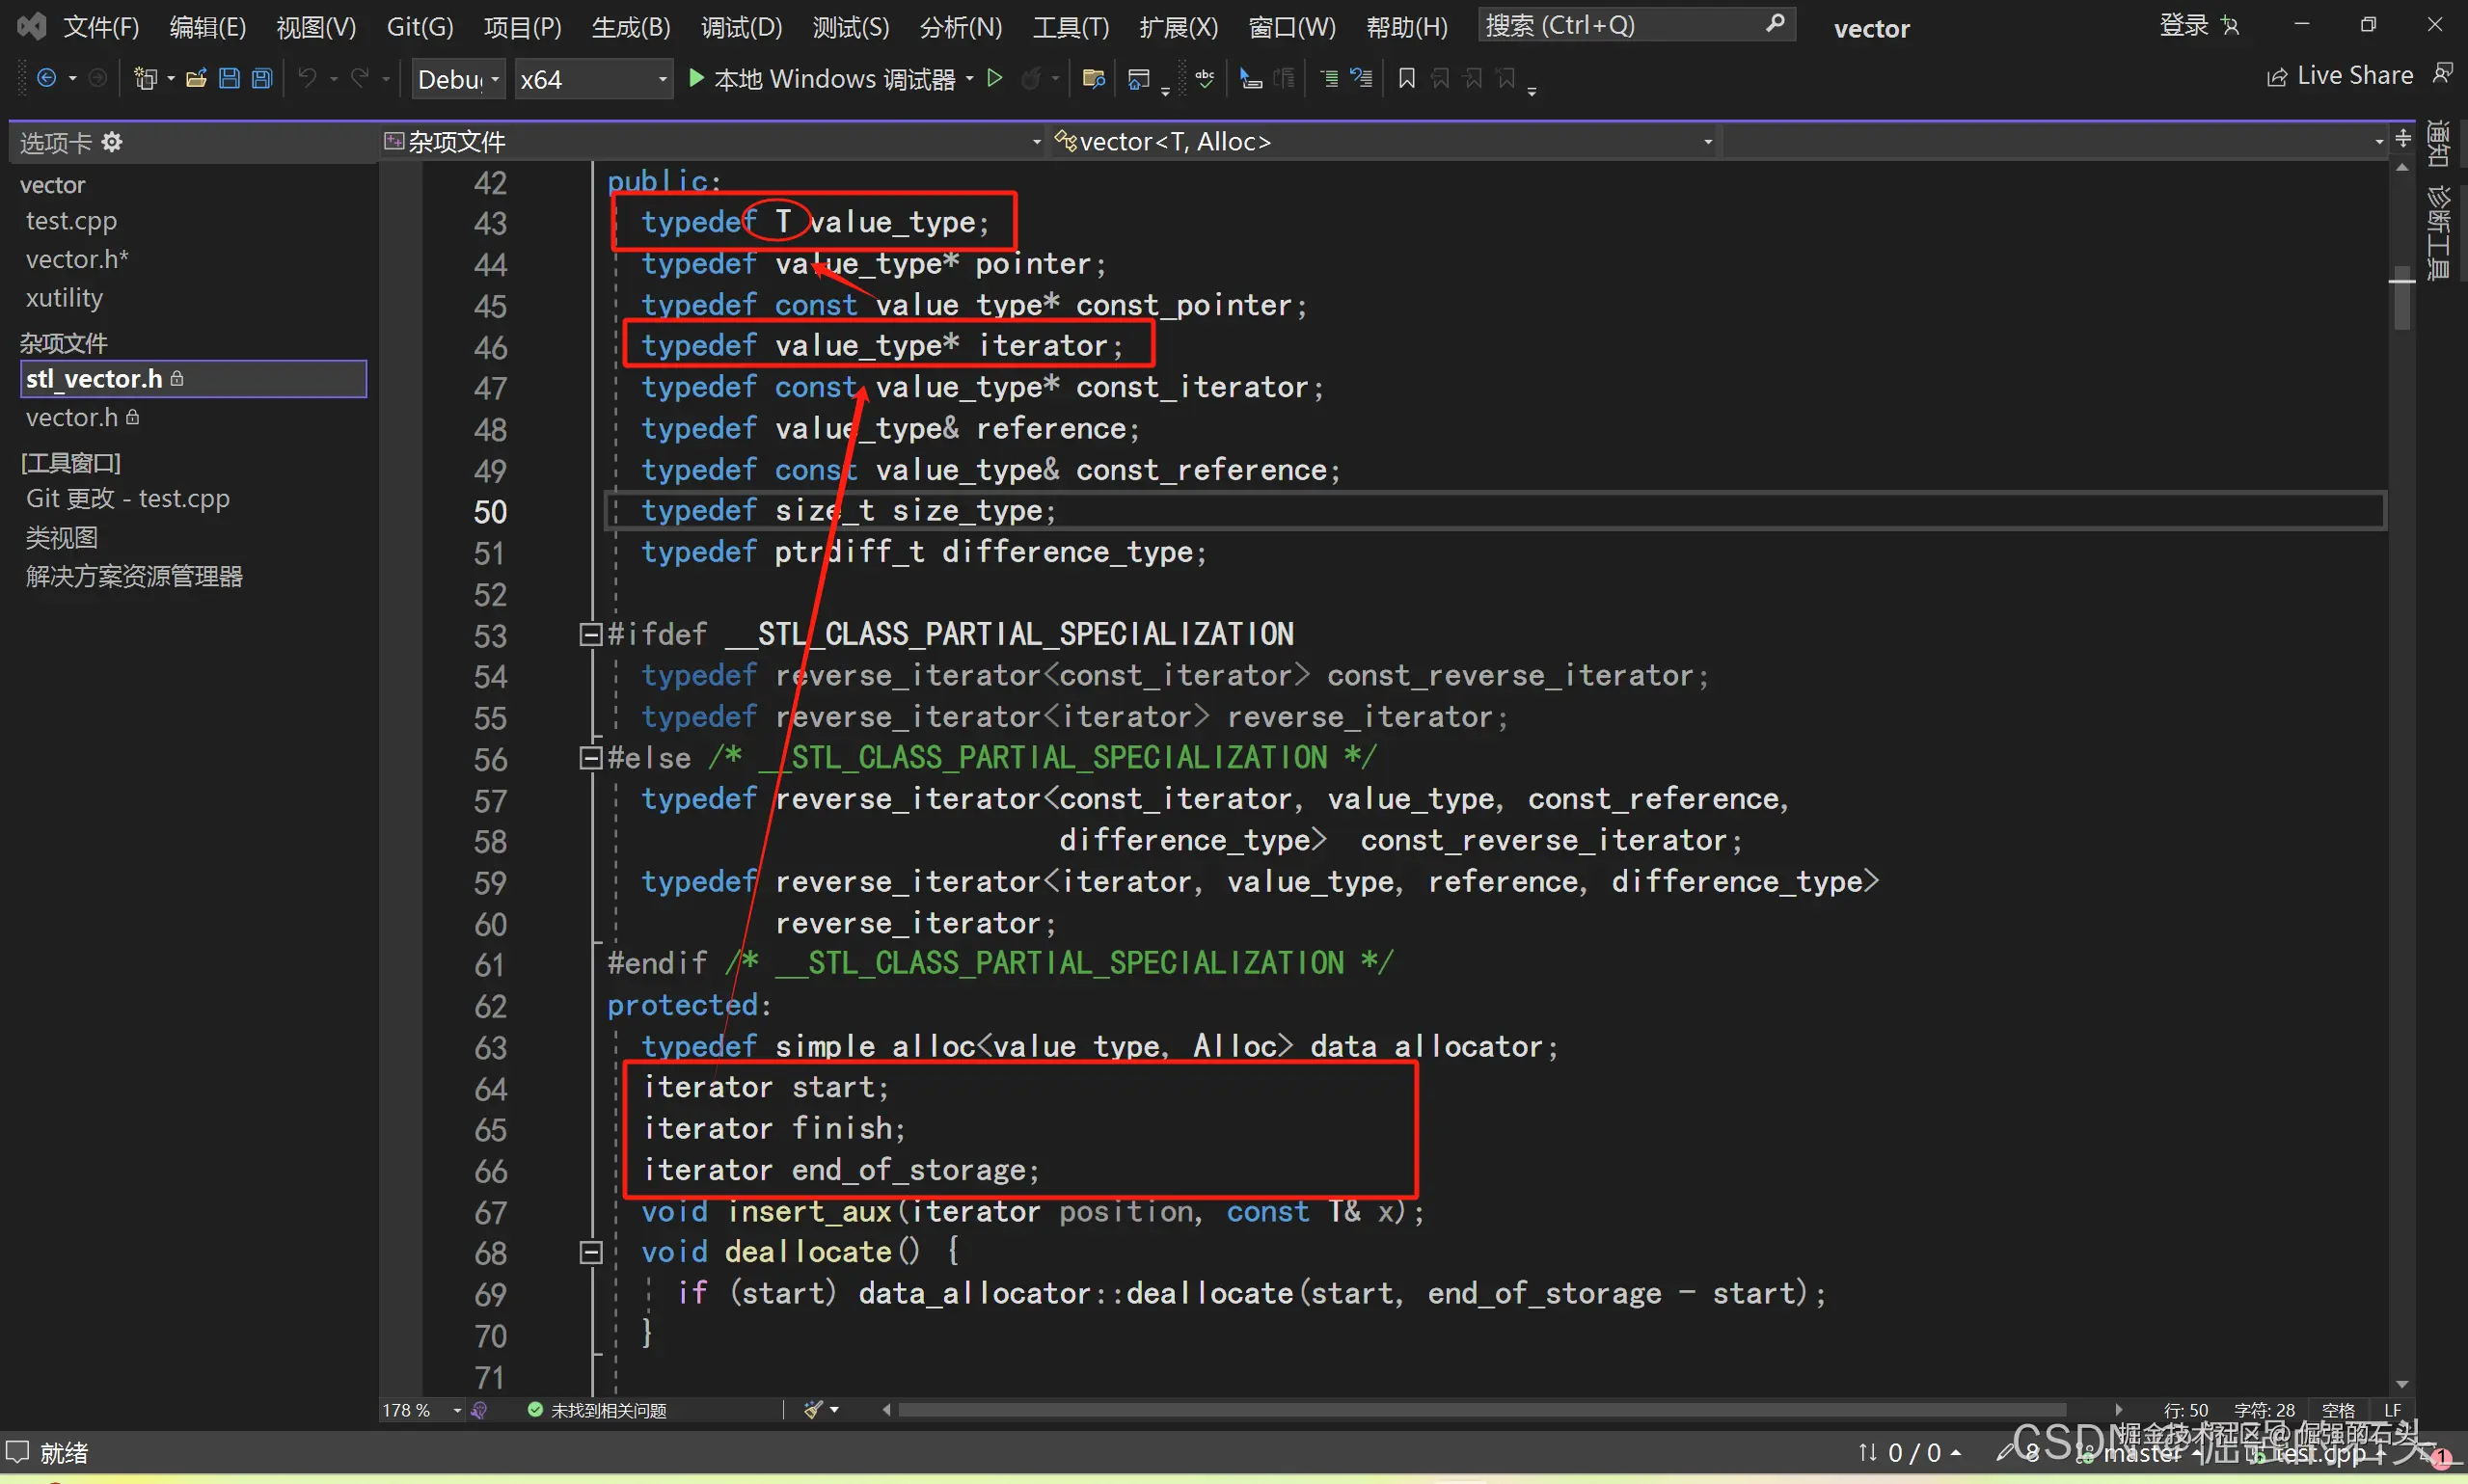
Task: Click start without debugging green outline arrow
Action: tap(994, 78)
